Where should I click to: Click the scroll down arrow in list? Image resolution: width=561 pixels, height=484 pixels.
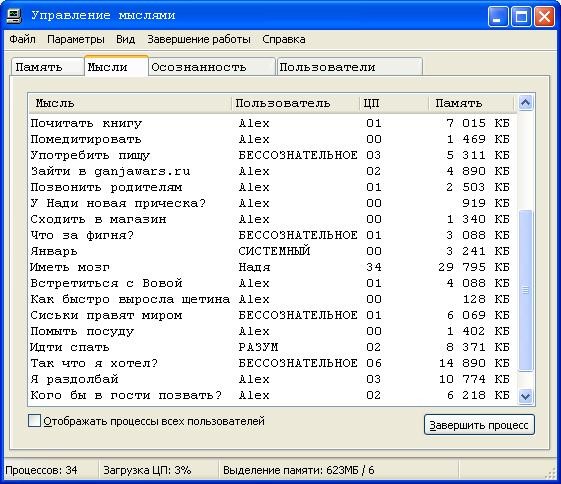[x=525, y=396]
